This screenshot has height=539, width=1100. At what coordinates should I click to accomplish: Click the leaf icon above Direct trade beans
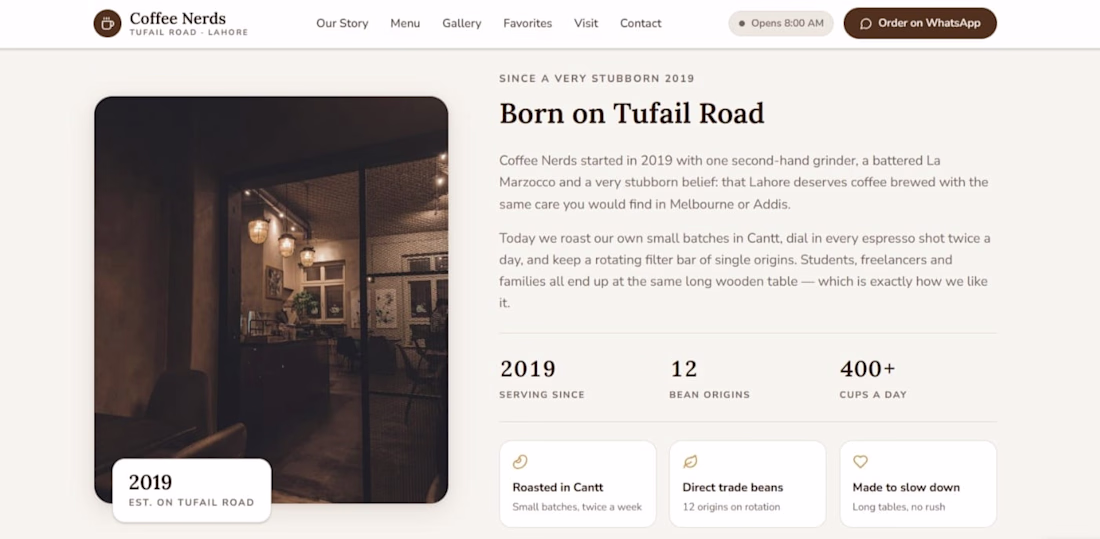[690, 462]
